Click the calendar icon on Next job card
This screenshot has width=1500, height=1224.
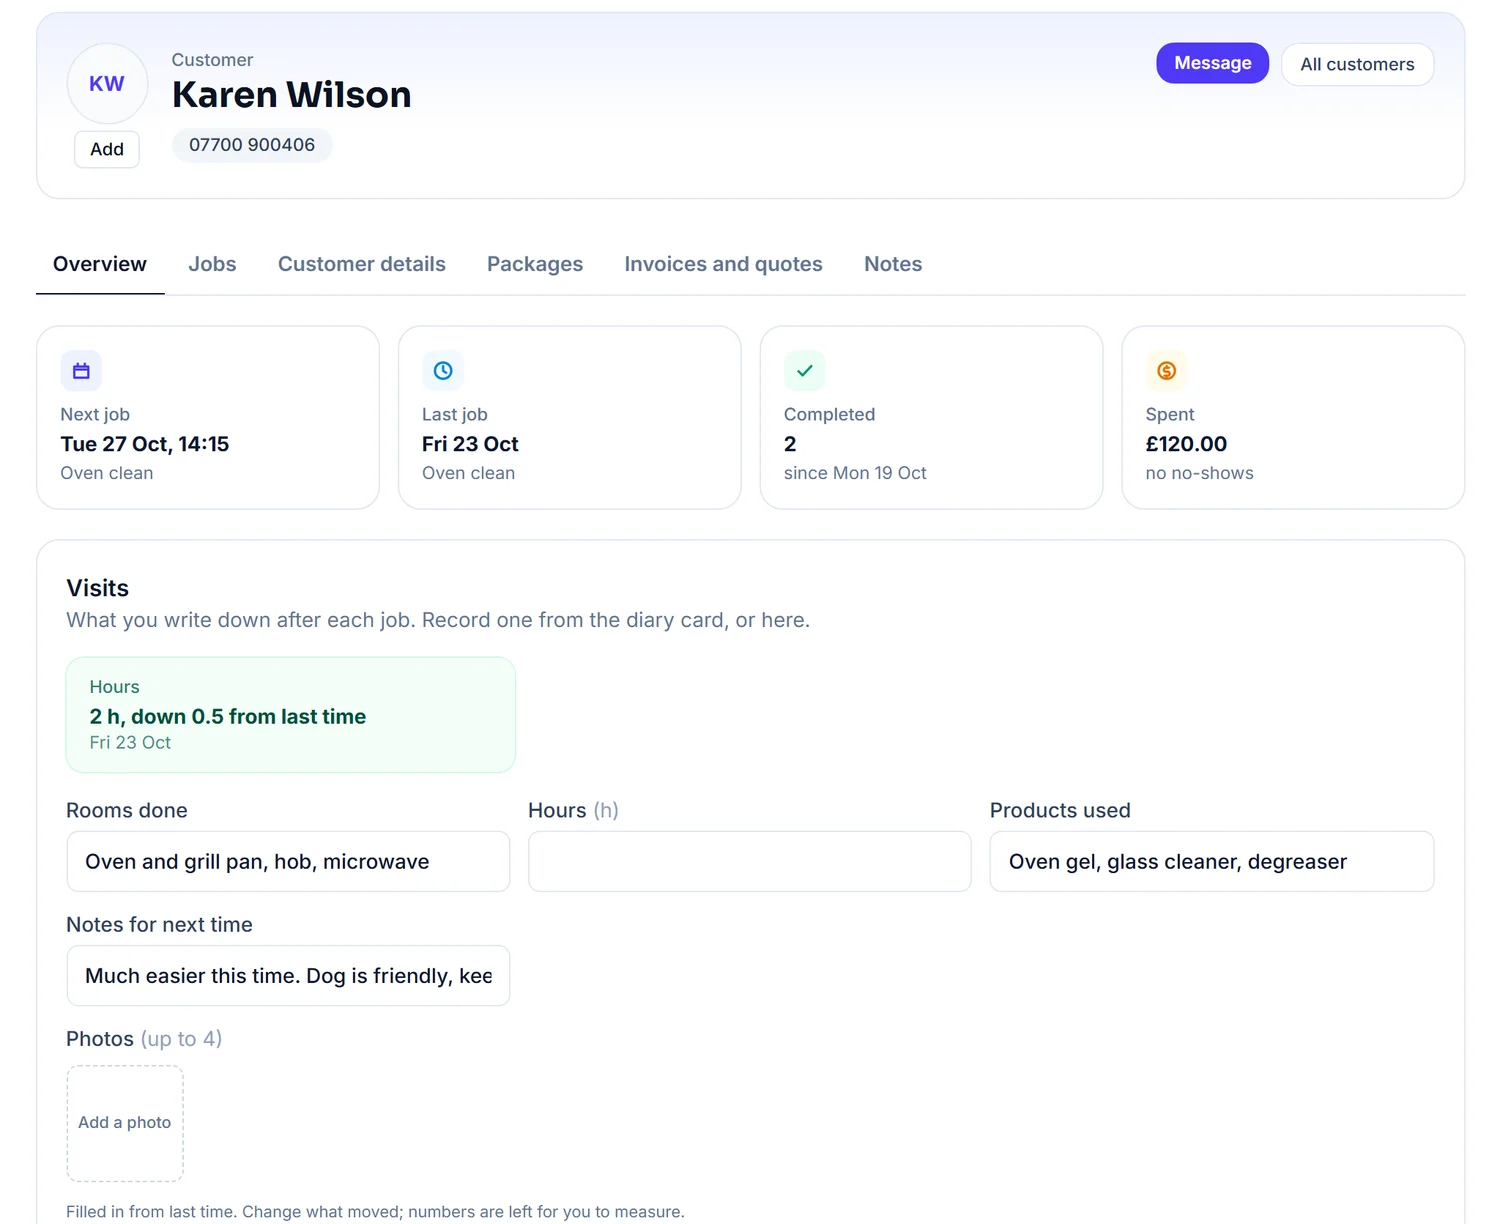pyautogui.click(x=81, y=371)
